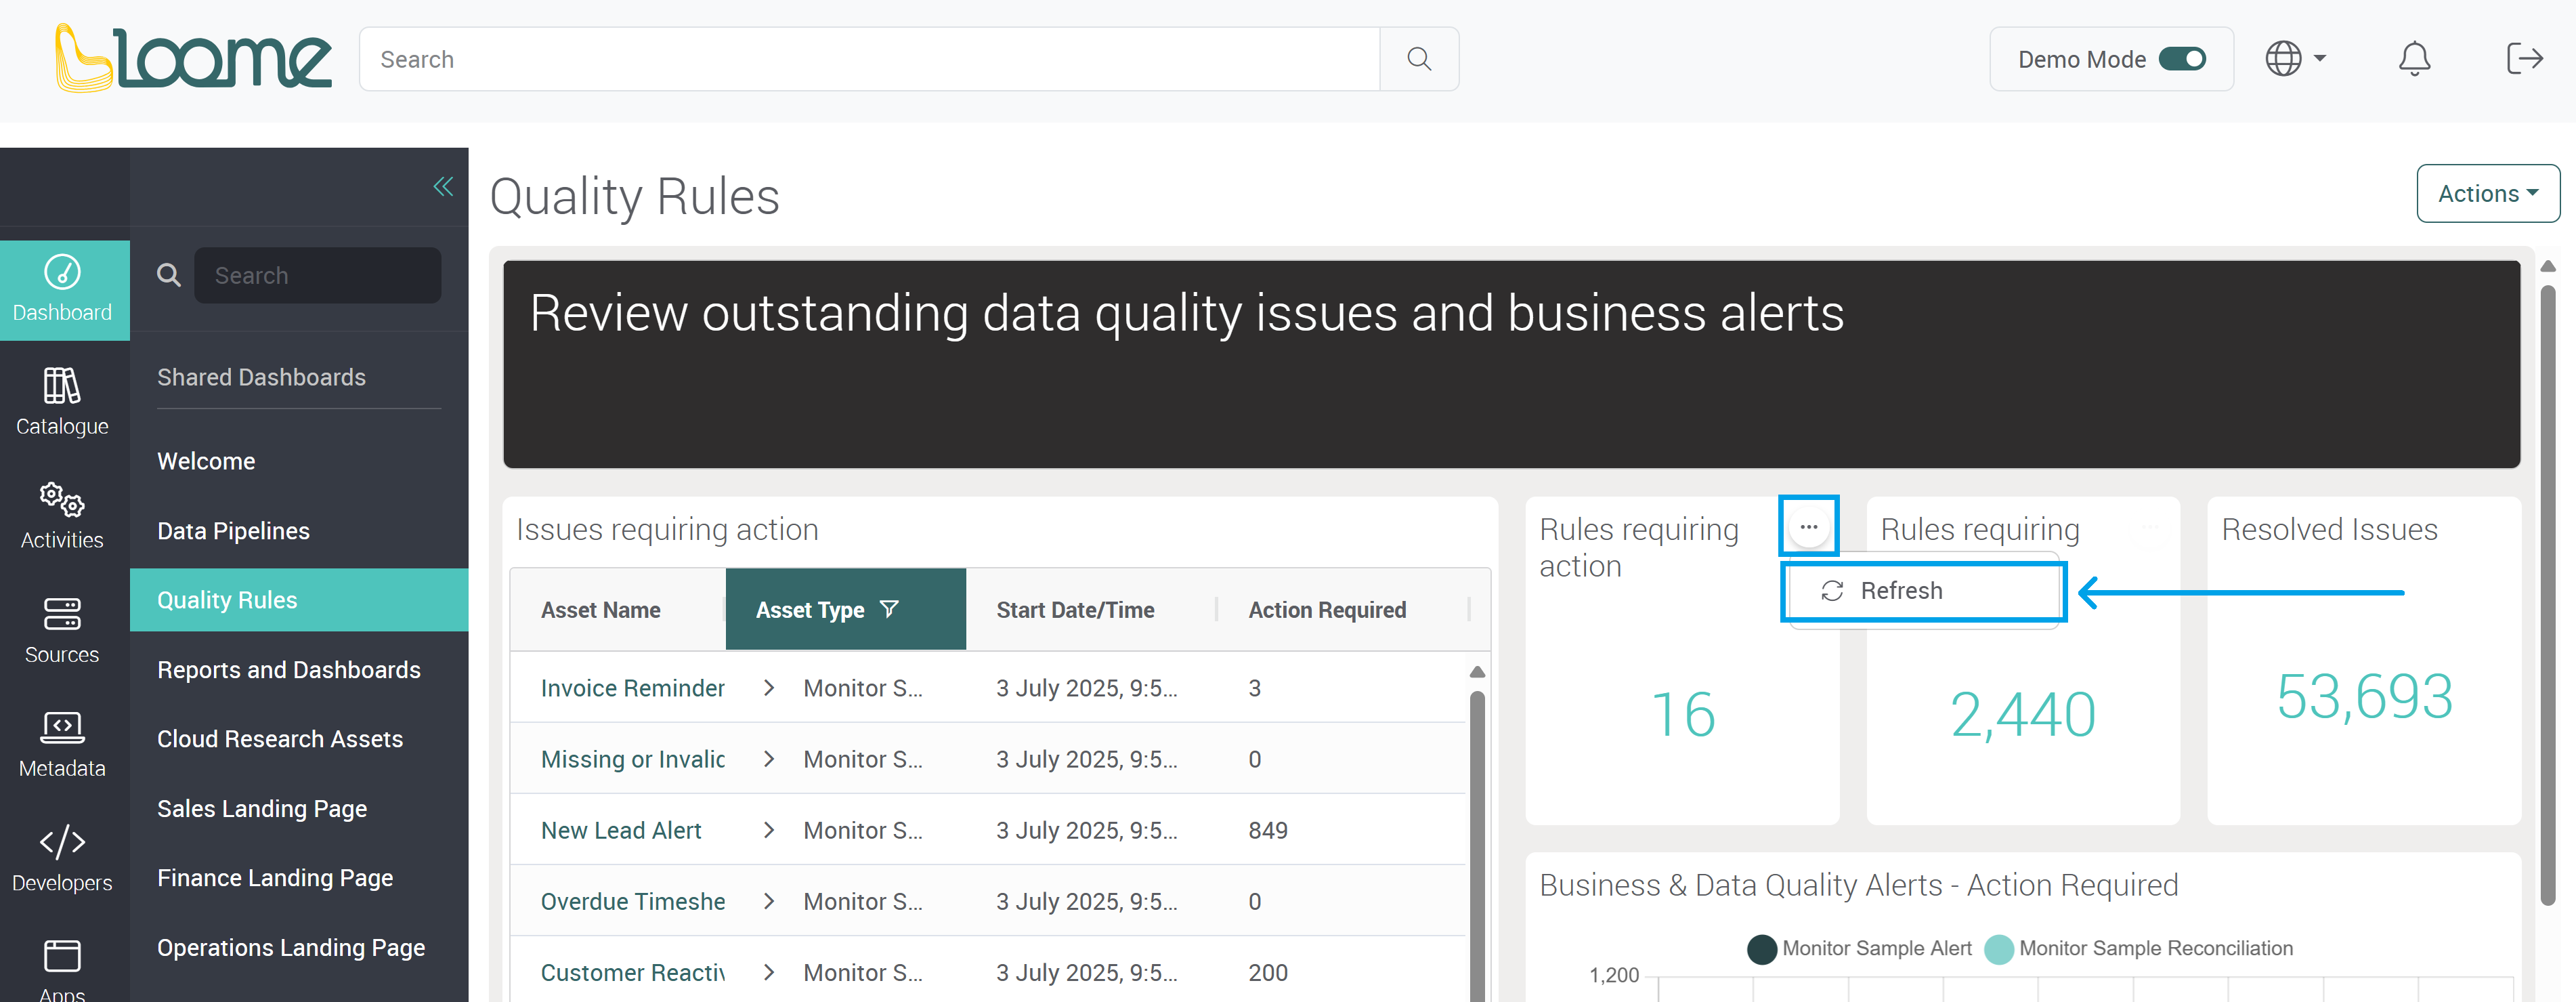Open the Customer Reactivation link

632,972
